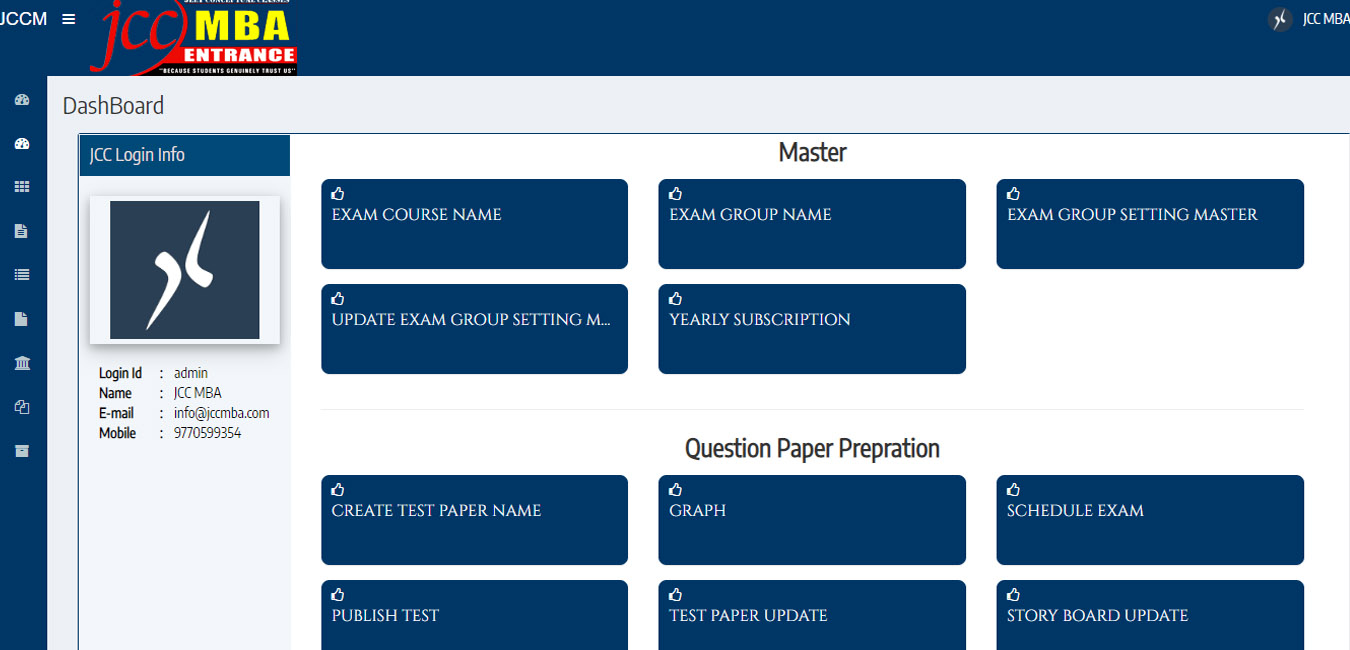This screenshot has height=650, width=1350.
Task: Select the archive box icon in sidebar
Action: [x=22, y=451]
